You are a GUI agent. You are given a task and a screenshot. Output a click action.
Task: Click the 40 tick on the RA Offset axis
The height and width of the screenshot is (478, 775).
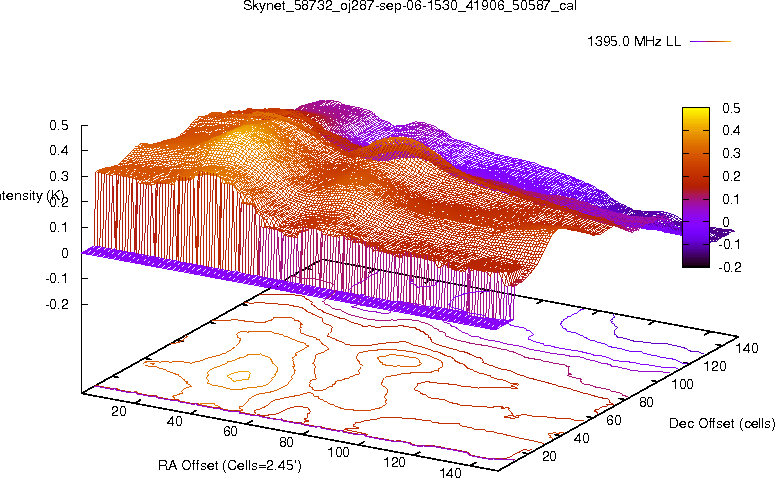[174, 421]
